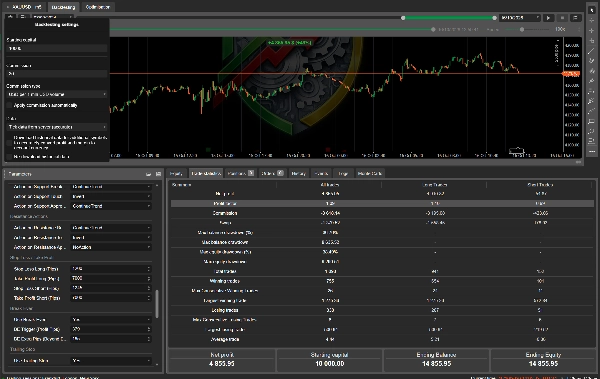Click the Ending Balance value 14 855.95

(436, 364)
